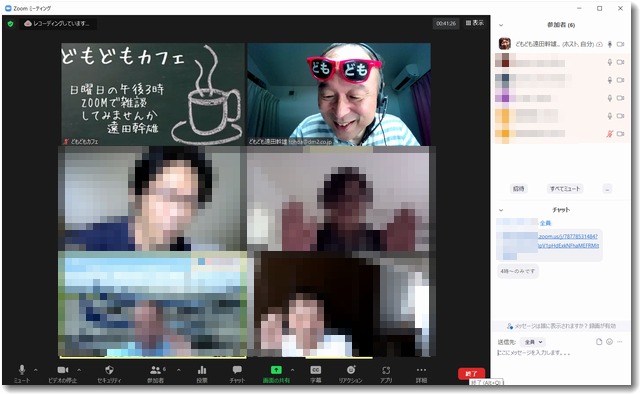Expand video options chevron next to ビデオの停止
The image size is (640, 394).
point(79,370)
